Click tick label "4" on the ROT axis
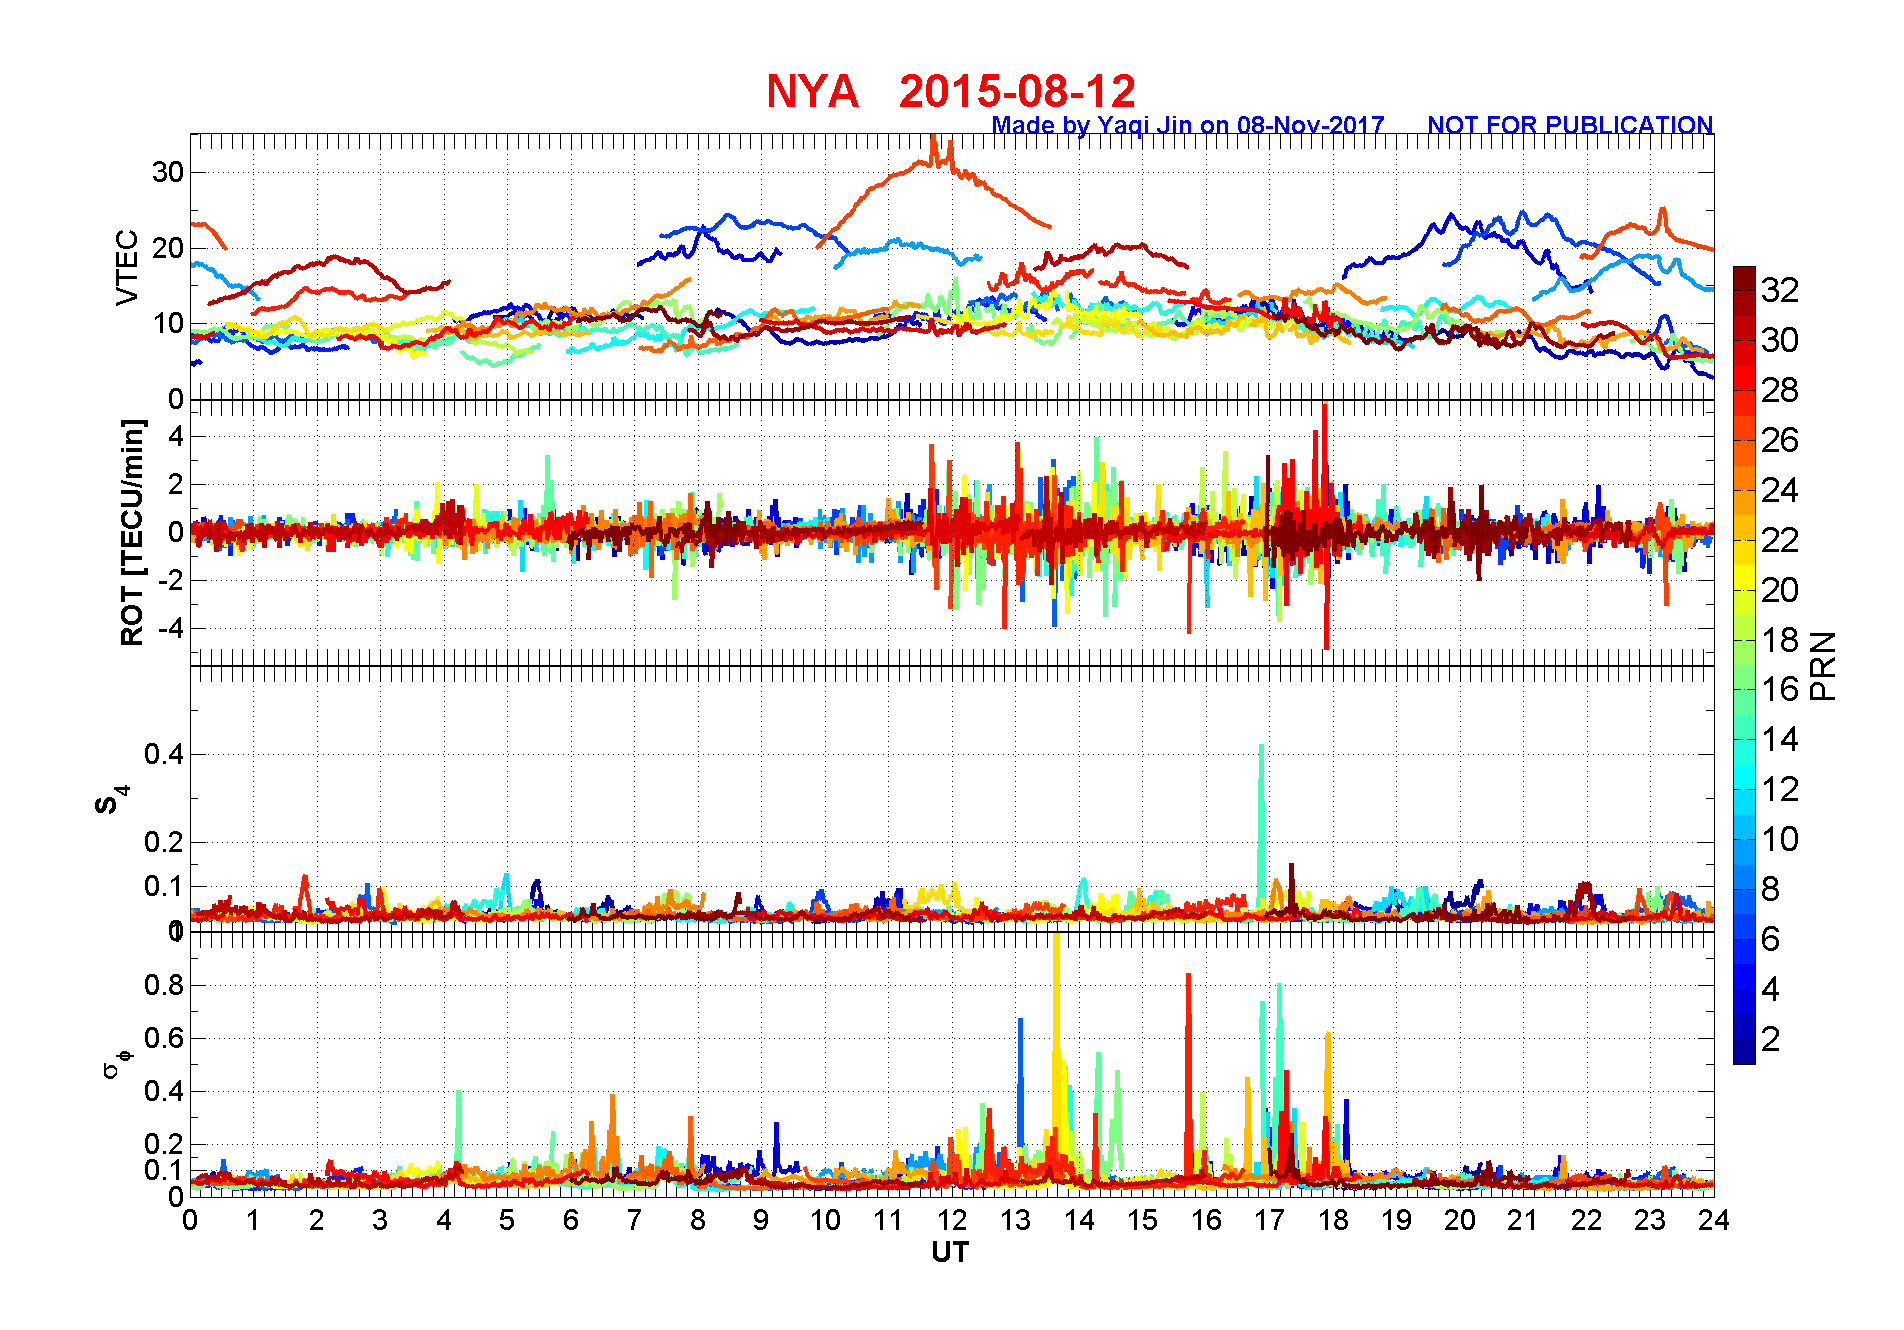Viewport: 1904px width, 1330px height. [x=176, y=436]
